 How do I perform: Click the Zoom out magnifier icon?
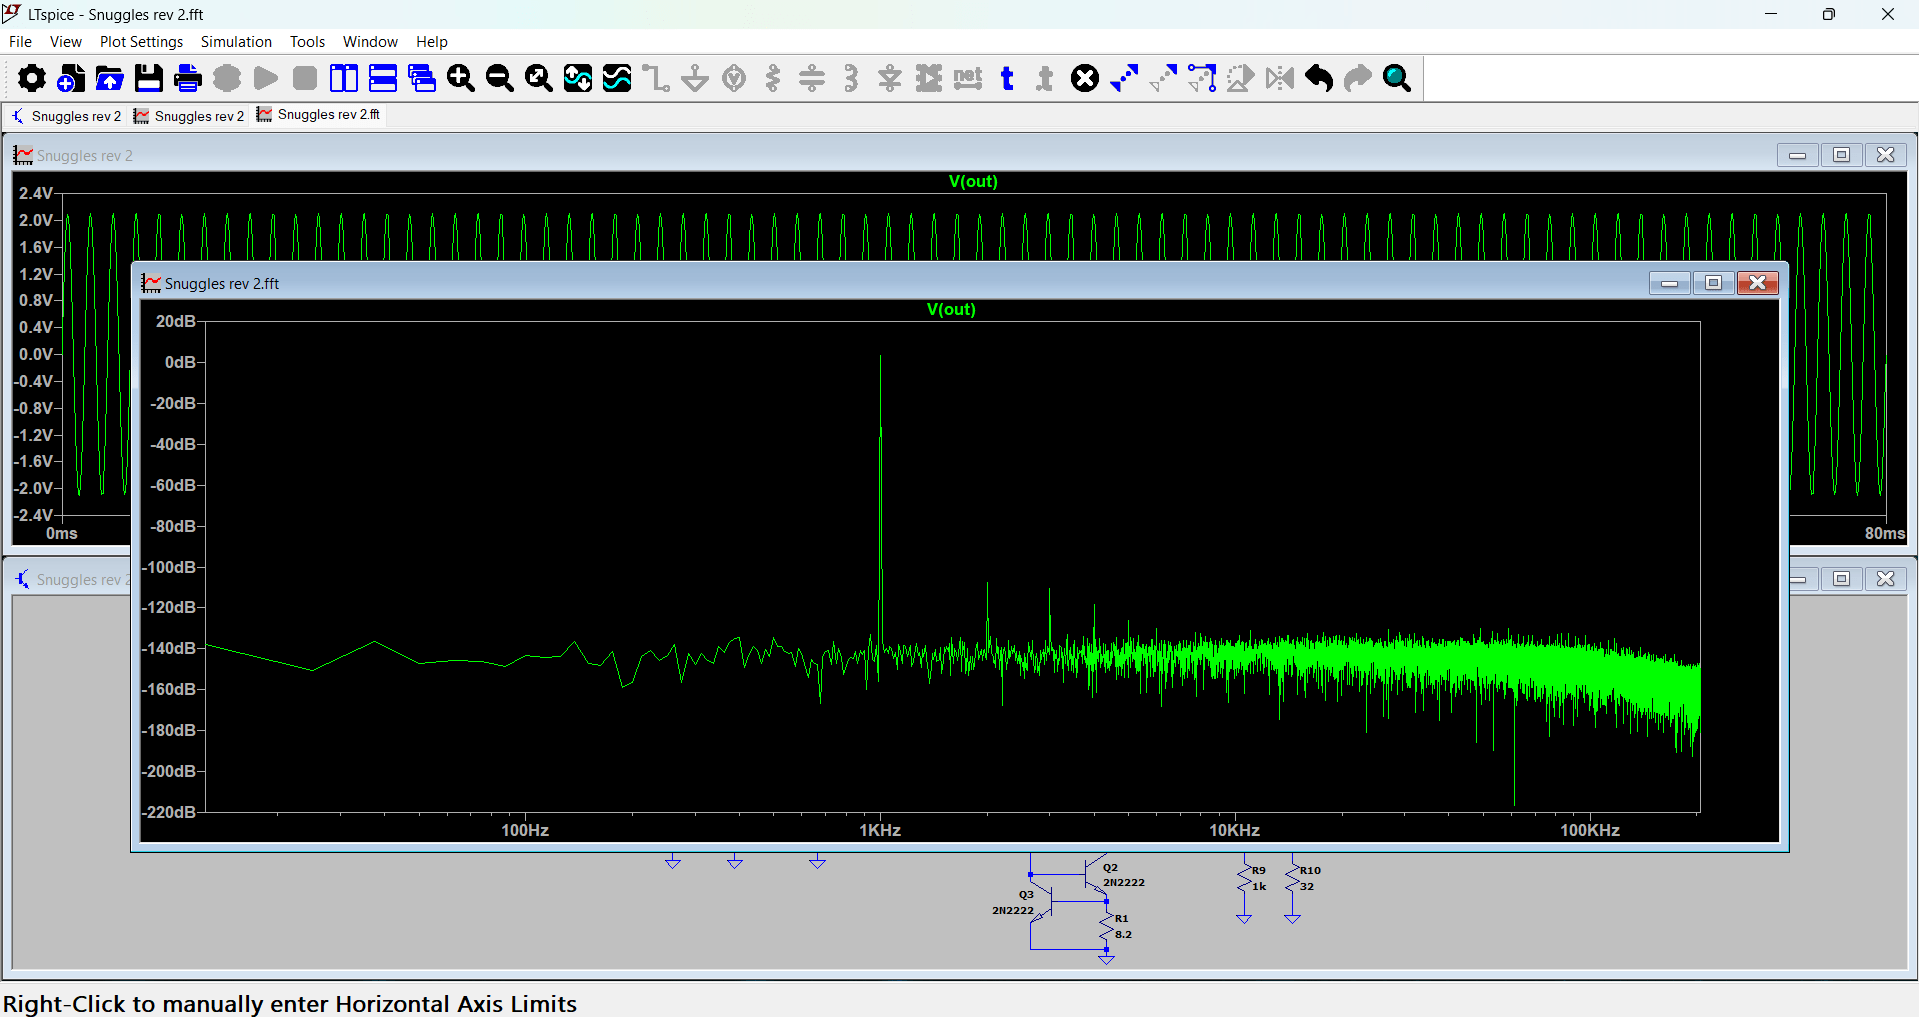click(500, 78)
